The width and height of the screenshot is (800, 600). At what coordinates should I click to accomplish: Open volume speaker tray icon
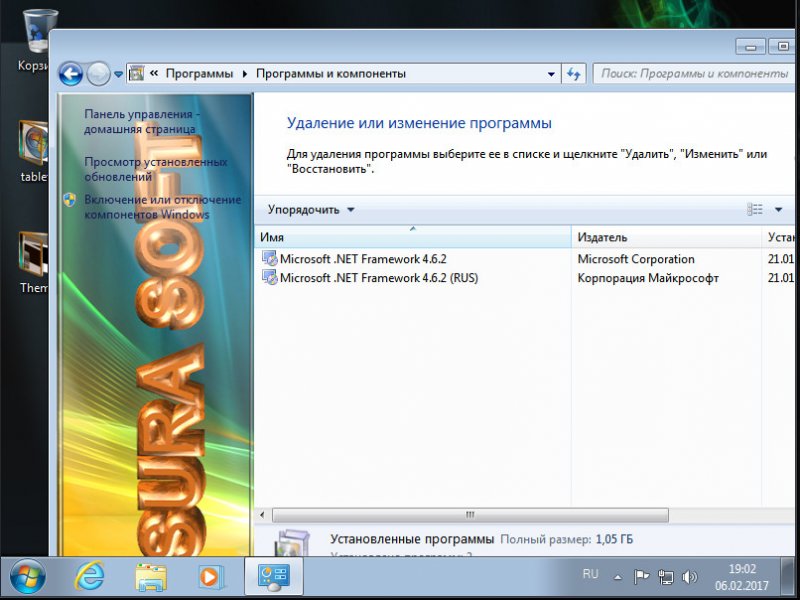(x=689, y=577)
